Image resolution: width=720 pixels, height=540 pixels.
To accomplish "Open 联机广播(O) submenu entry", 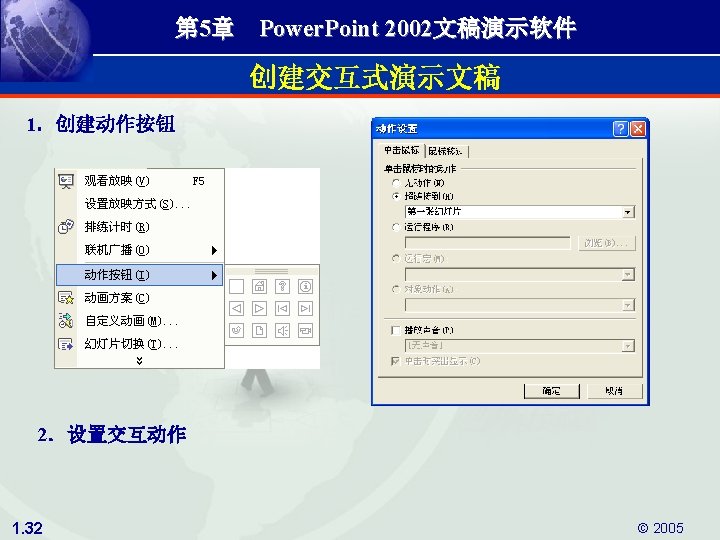I will (x=140, y=250).
